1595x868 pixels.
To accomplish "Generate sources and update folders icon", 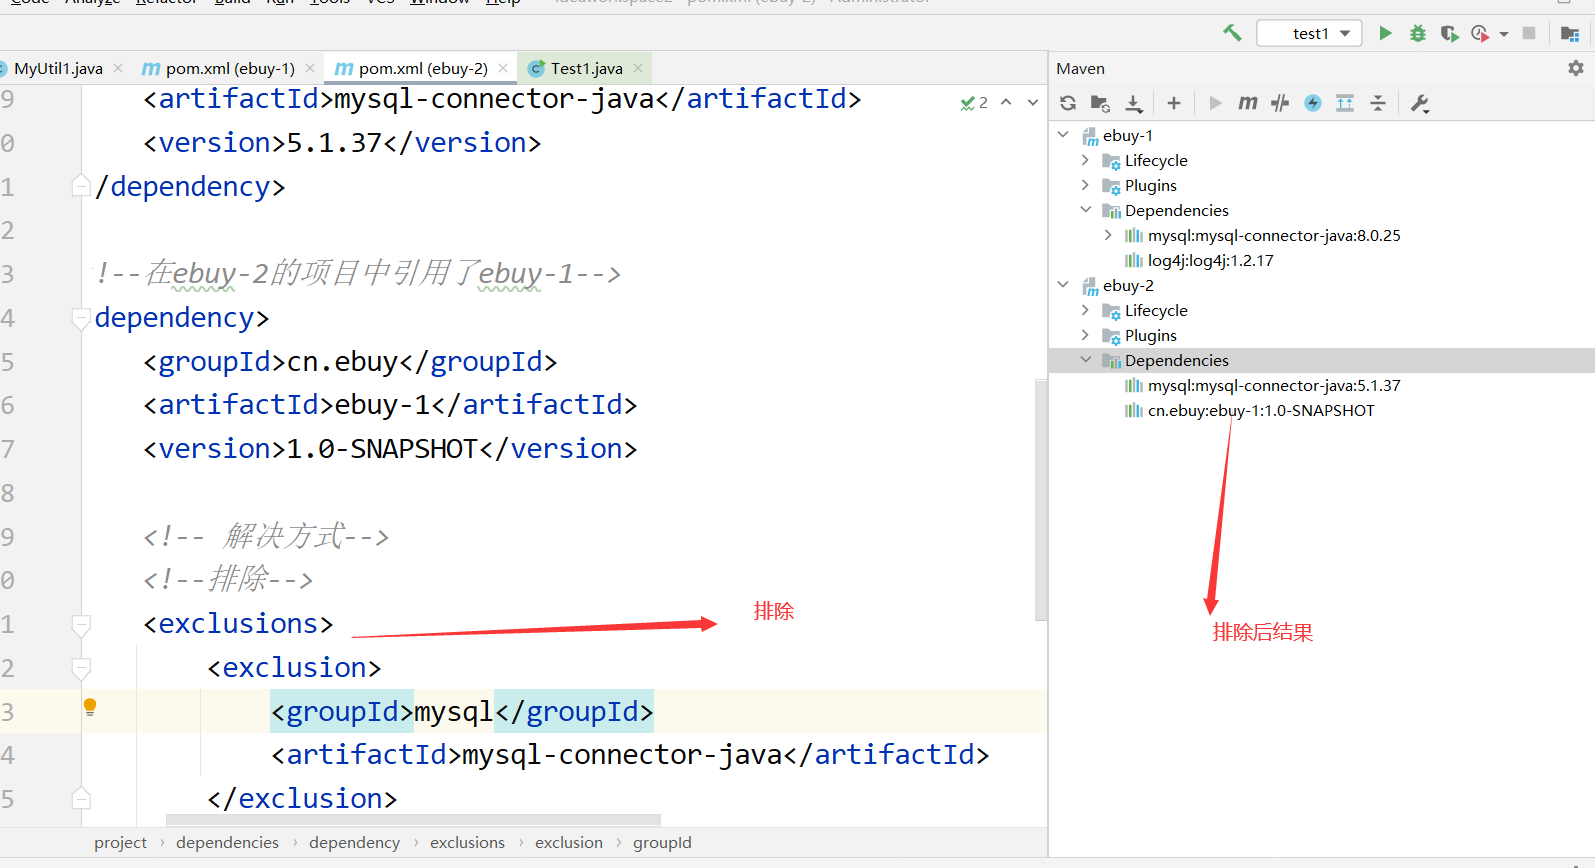I will (x=1100, y=103).
